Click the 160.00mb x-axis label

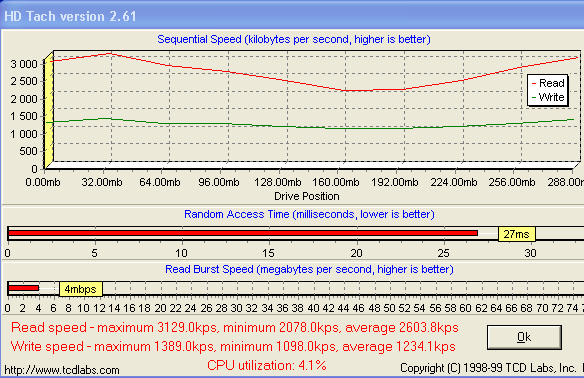[336, 182]
